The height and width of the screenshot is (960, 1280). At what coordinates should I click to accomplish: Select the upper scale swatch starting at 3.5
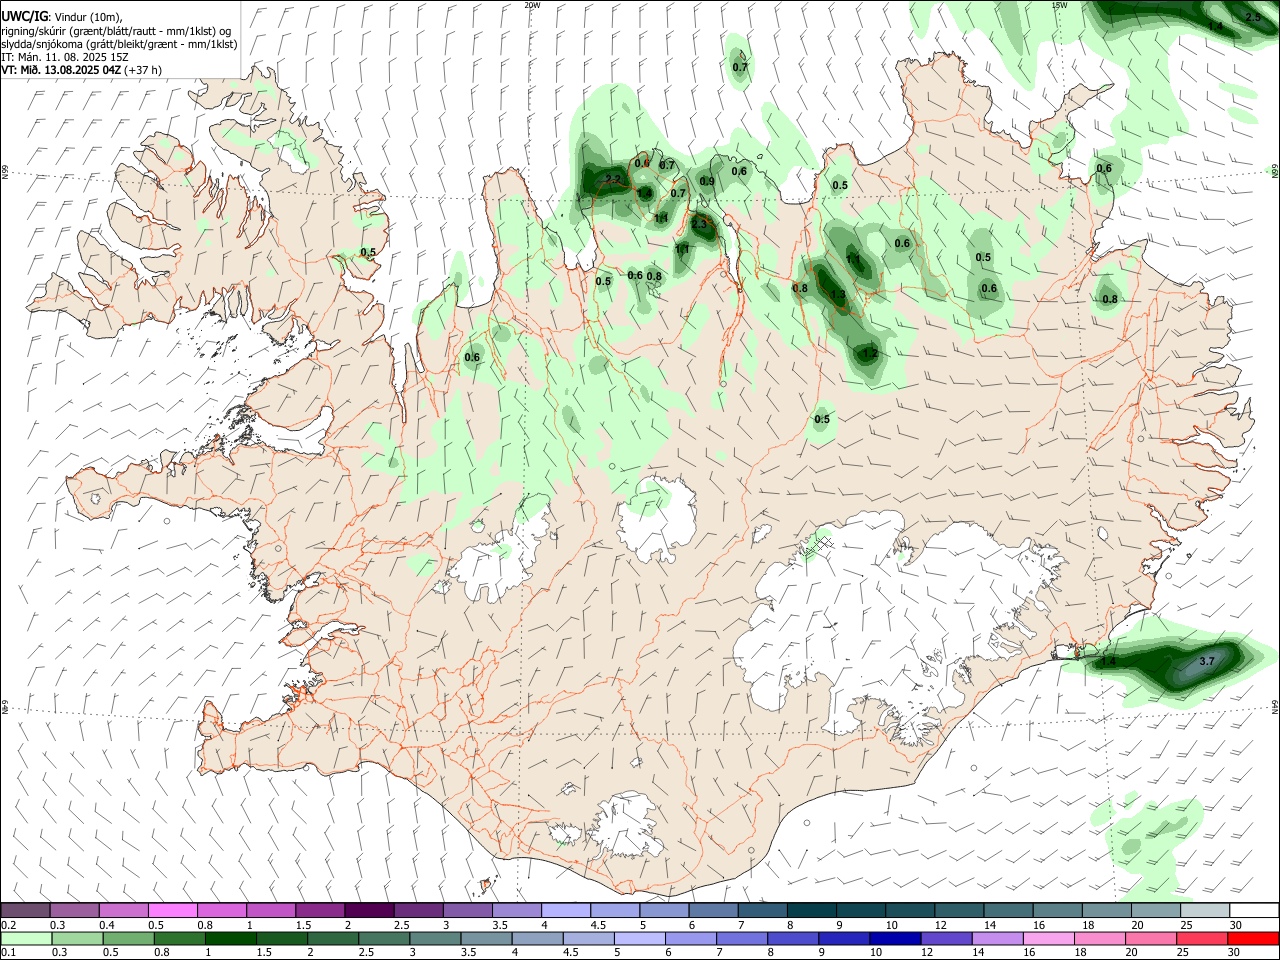click(517, 910)
